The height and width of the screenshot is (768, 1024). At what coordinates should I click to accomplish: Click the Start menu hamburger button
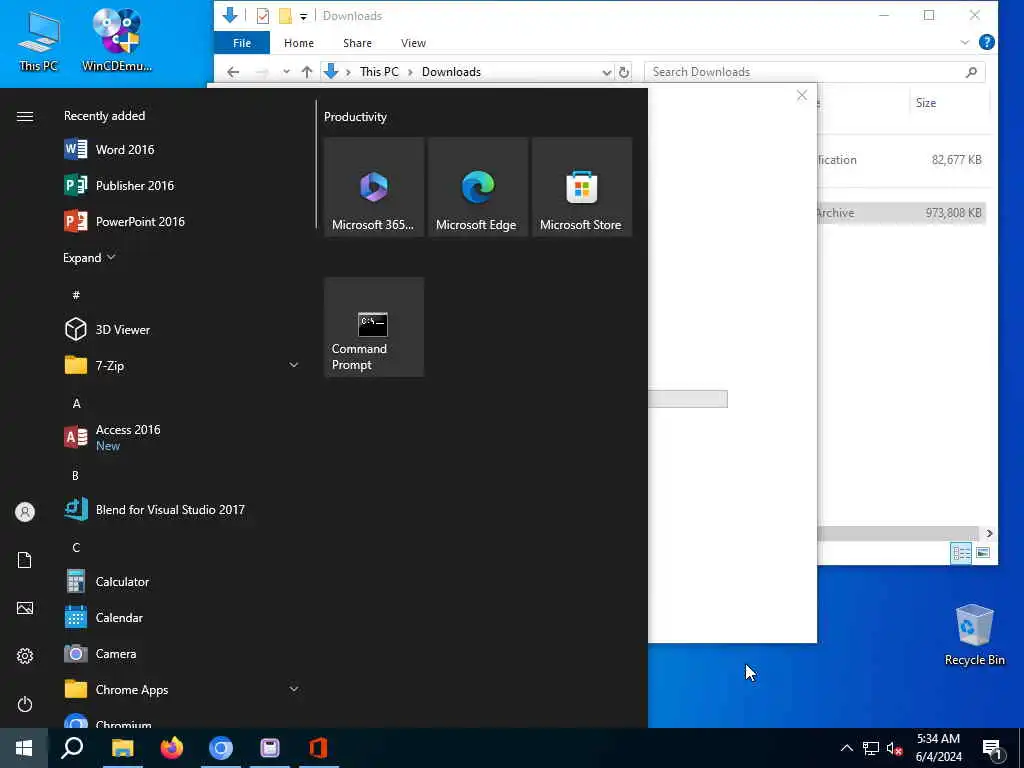pyautogui.click(x=25, y=116)
